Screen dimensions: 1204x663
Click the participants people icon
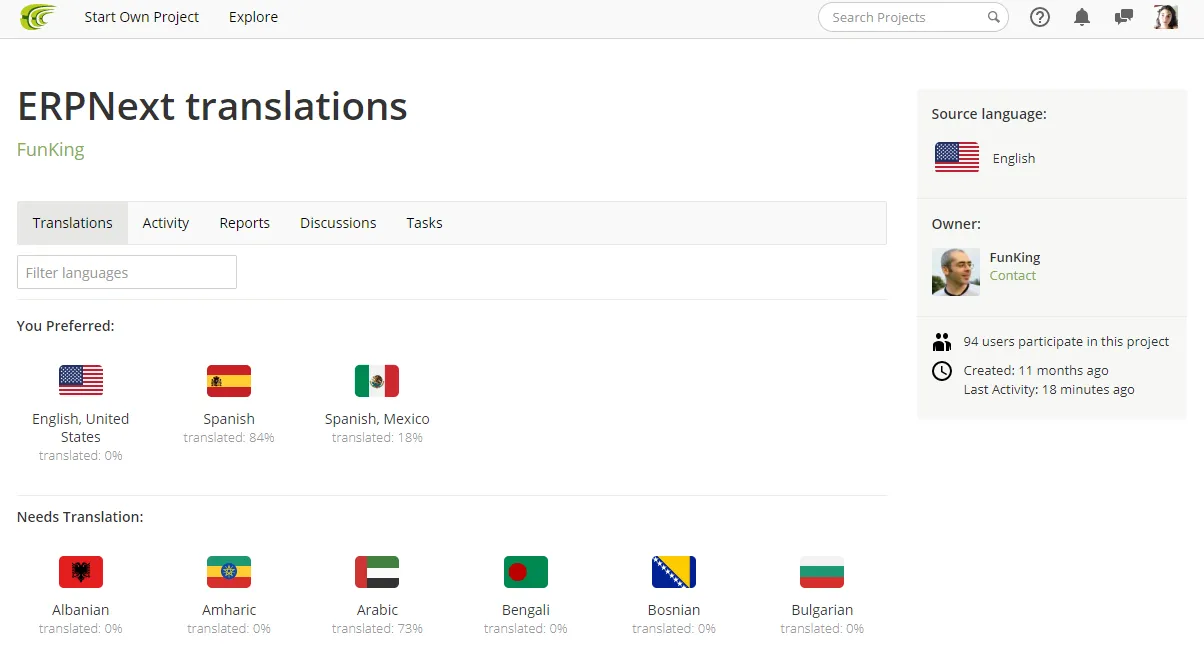click(x=942, y=342)
